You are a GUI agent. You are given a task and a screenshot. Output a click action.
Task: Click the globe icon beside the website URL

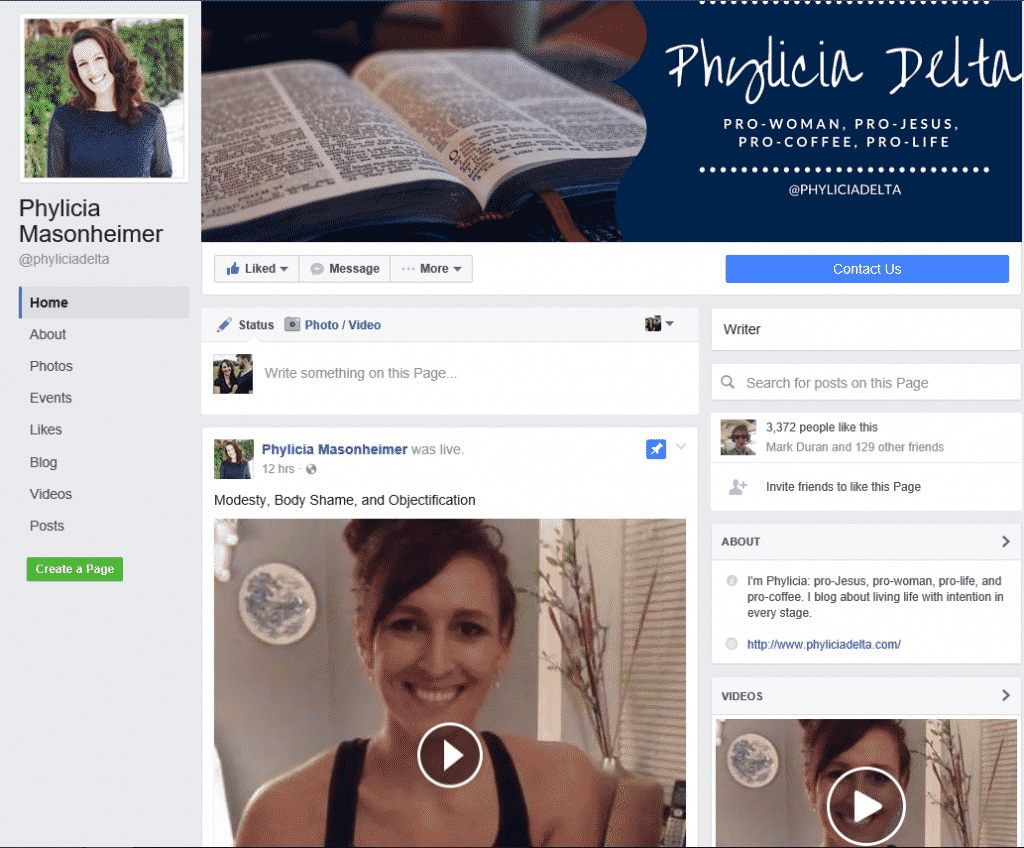coord(732,644)
